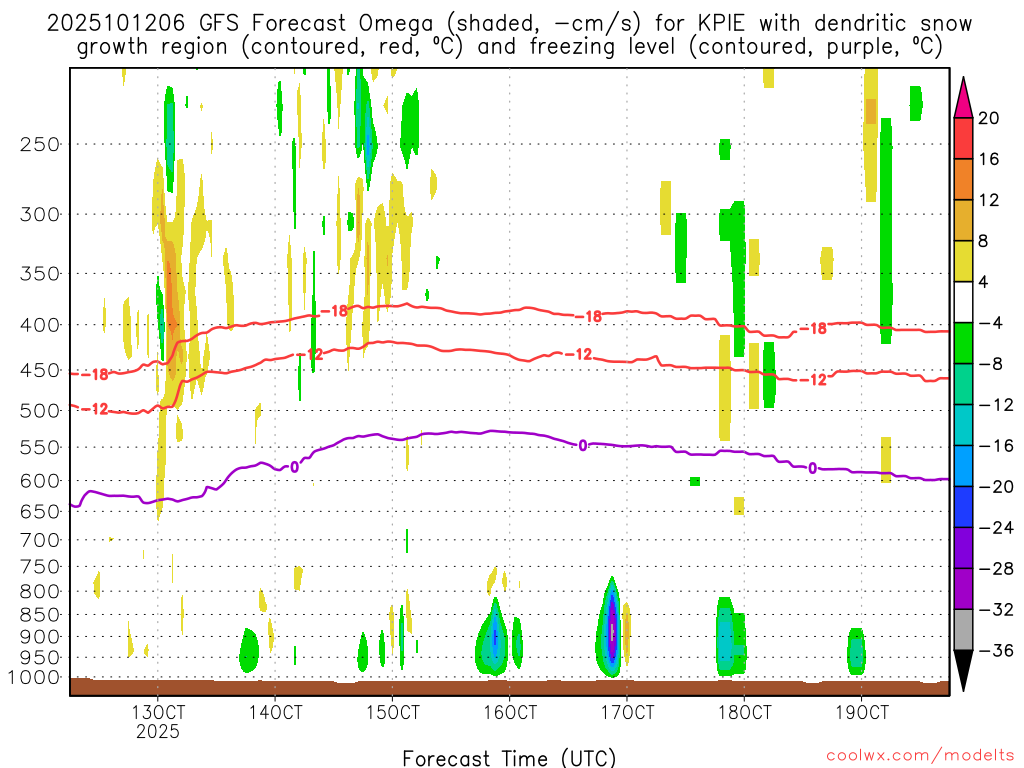This screenshot has width=1024, height=768.
Task: Select the 160CT time axis label
Action: [x=509, y=713]
